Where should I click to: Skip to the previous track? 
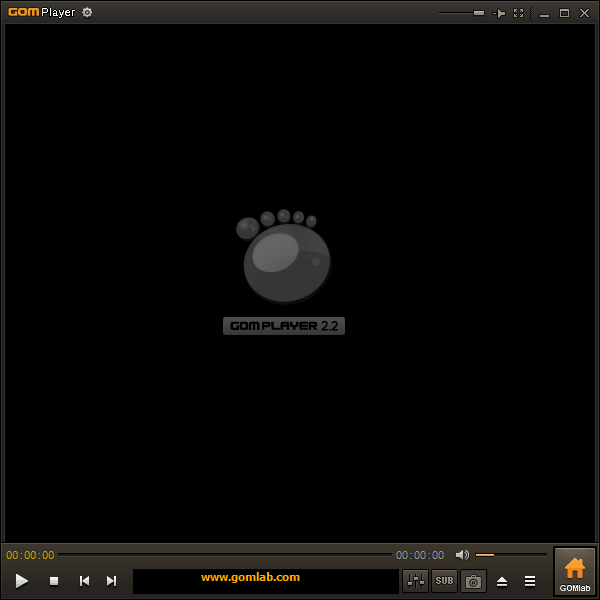[85, 581]
